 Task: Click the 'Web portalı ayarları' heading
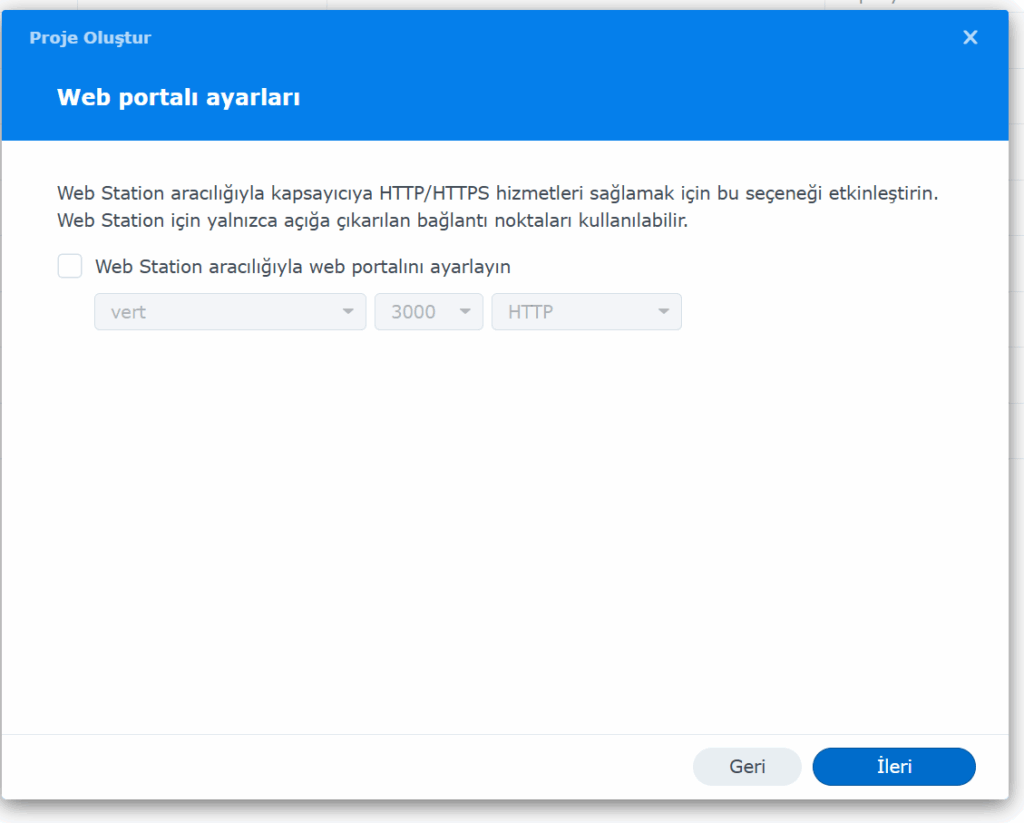[x=179, y=97]
